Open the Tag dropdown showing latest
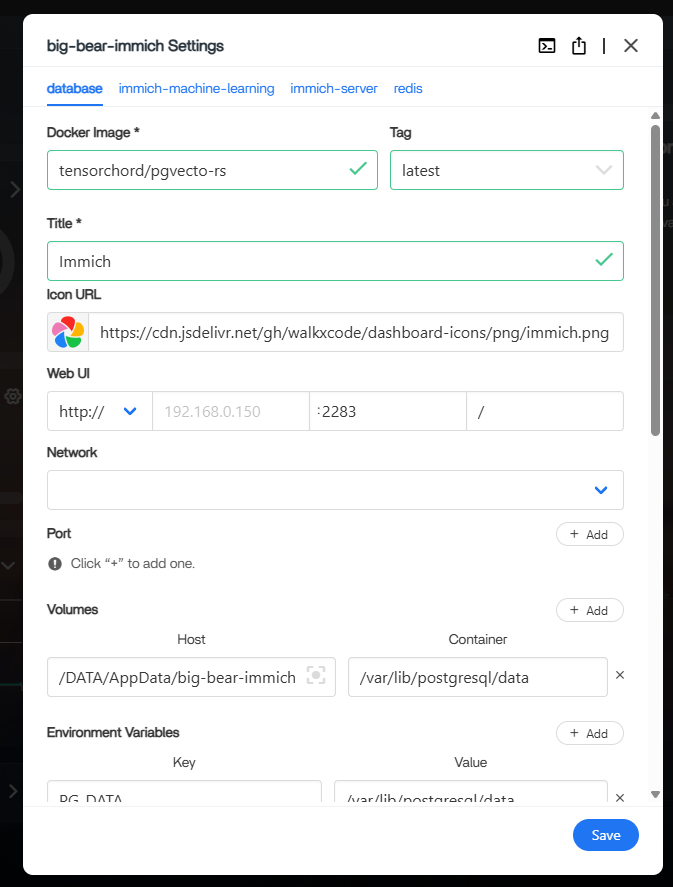673x887 pixels. tap(507, 170)
